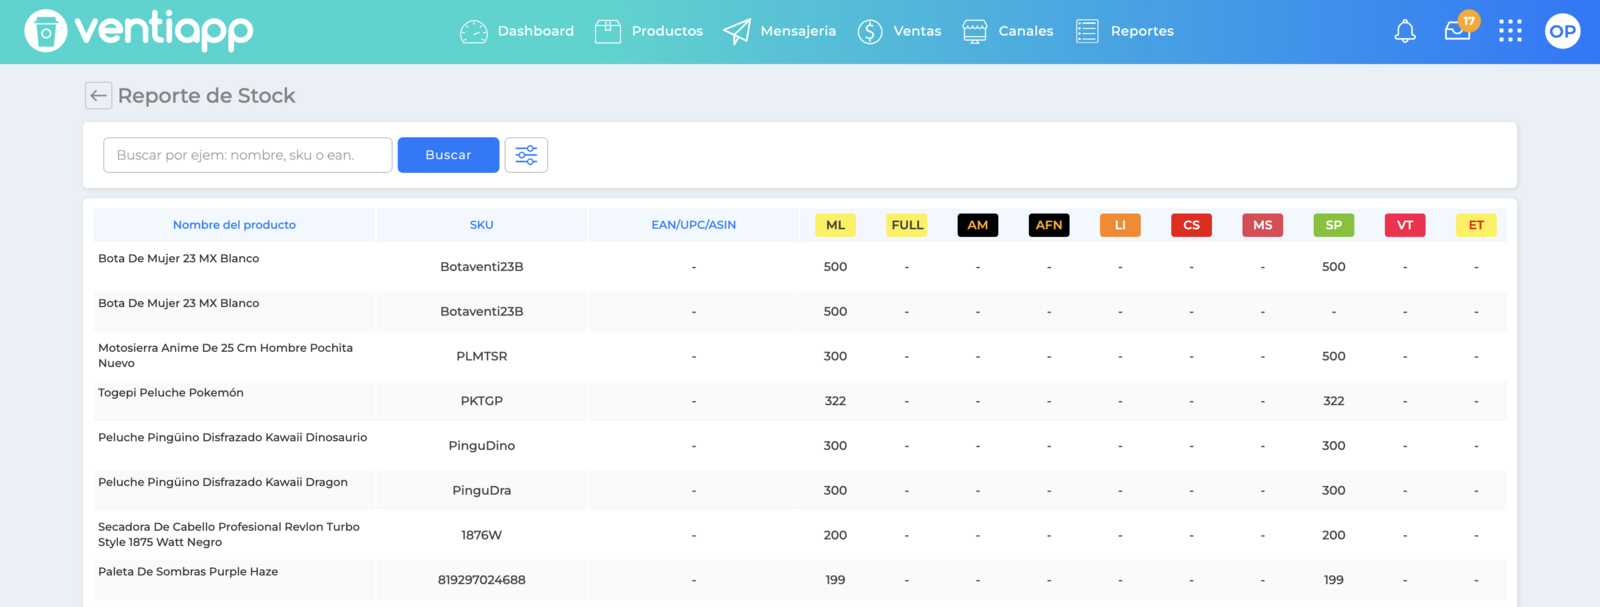
Task: Open the filter settings sliders icon
Action: pyautogui.click(x=526, y=155)
